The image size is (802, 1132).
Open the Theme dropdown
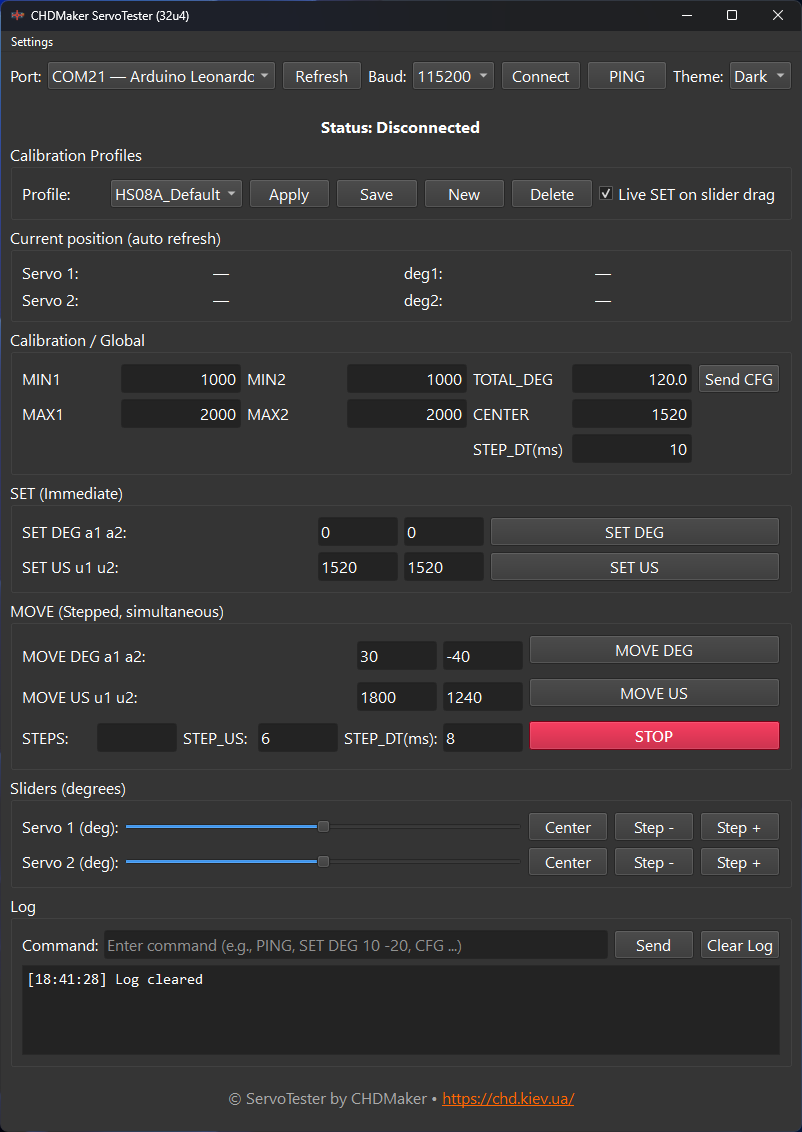(760, 76)
